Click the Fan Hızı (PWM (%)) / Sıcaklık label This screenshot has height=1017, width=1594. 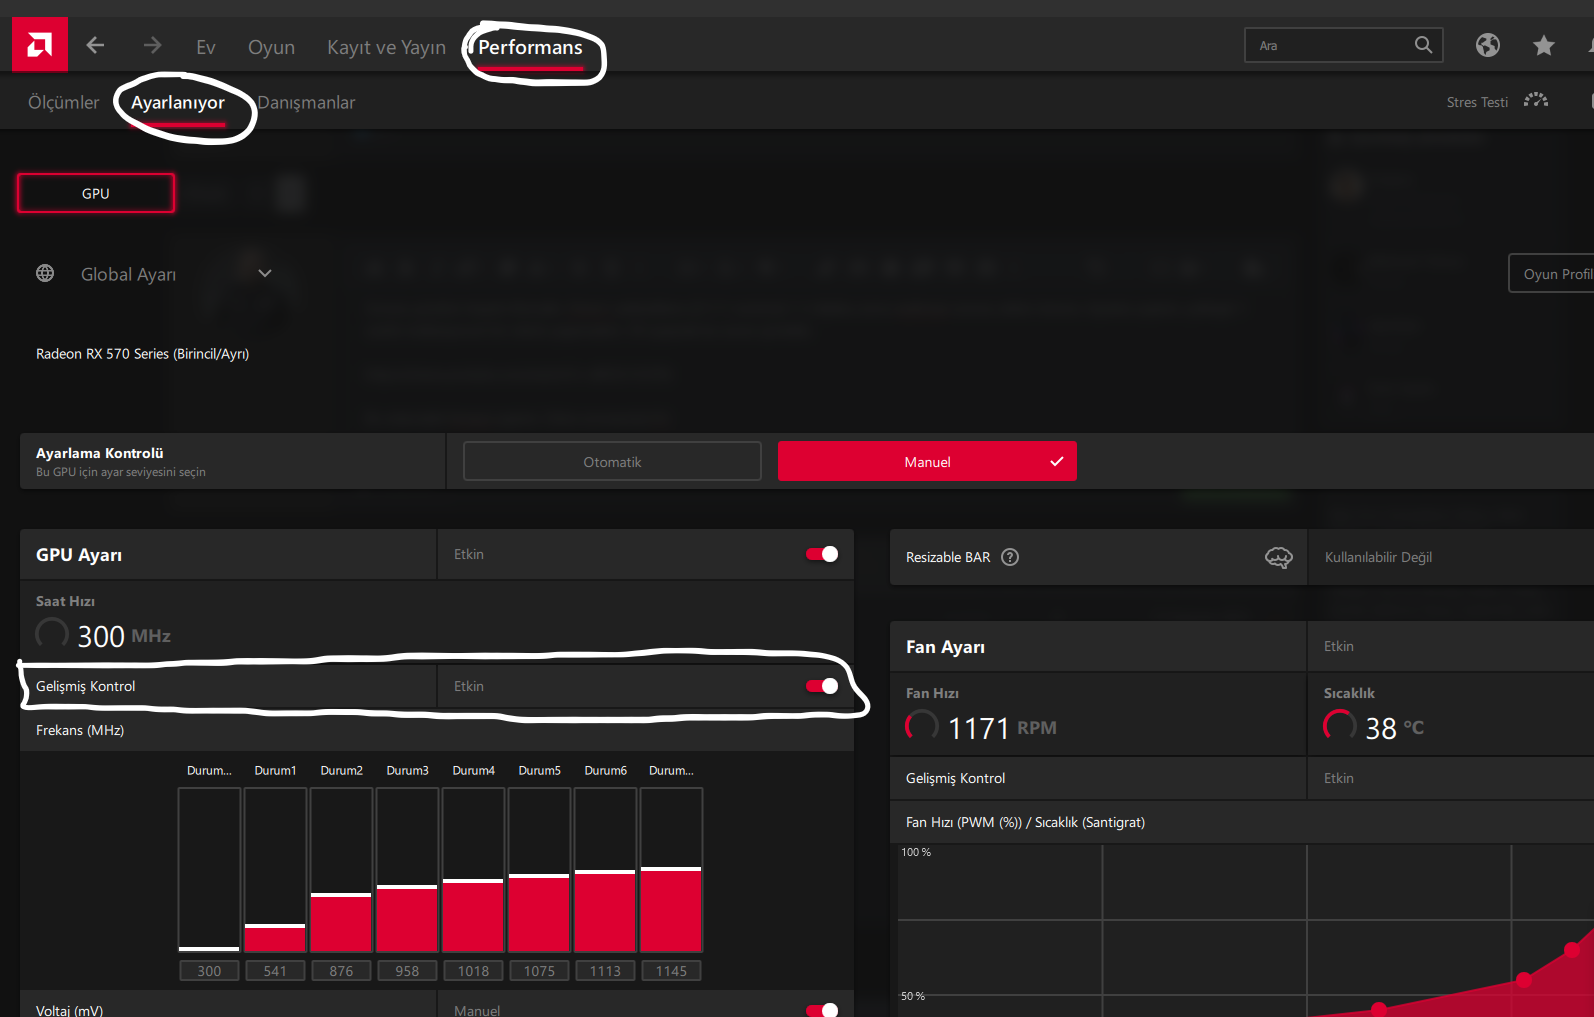pyautogui.click(x=1025, y=822)
